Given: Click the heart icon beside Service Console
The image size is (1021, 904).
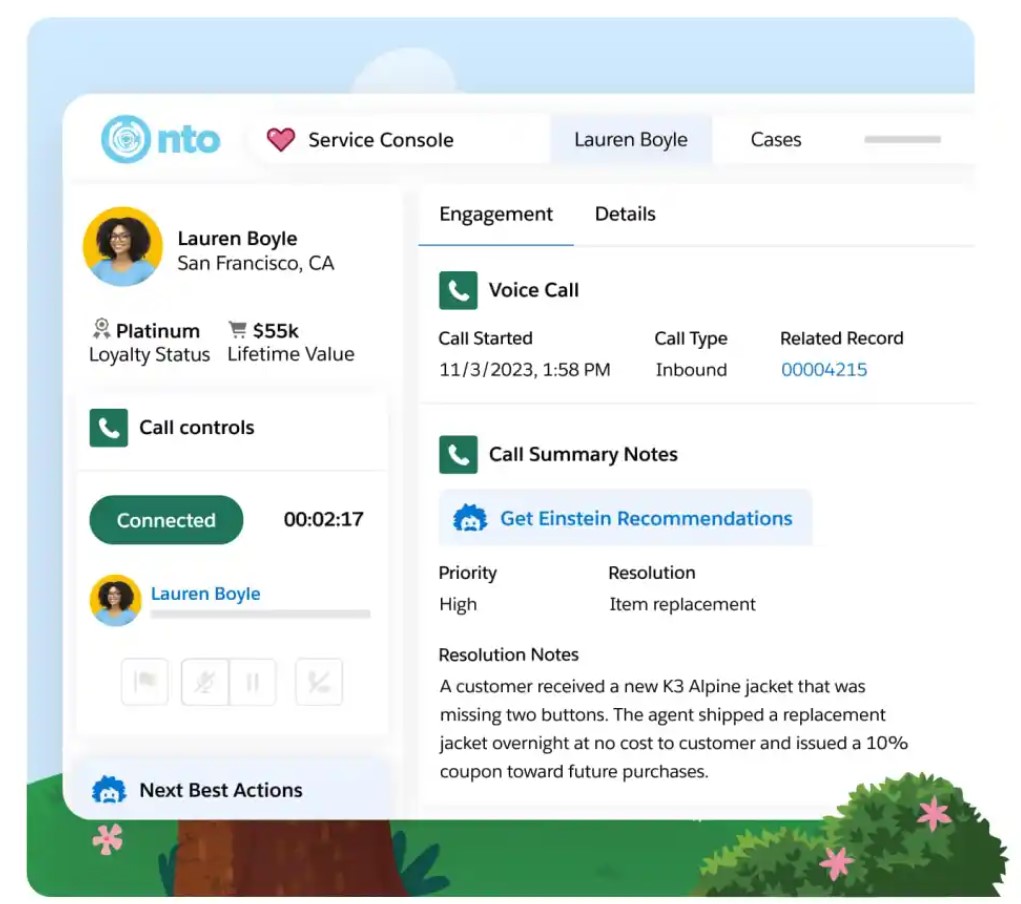Looking at the screenshot, I should (281, 139).
